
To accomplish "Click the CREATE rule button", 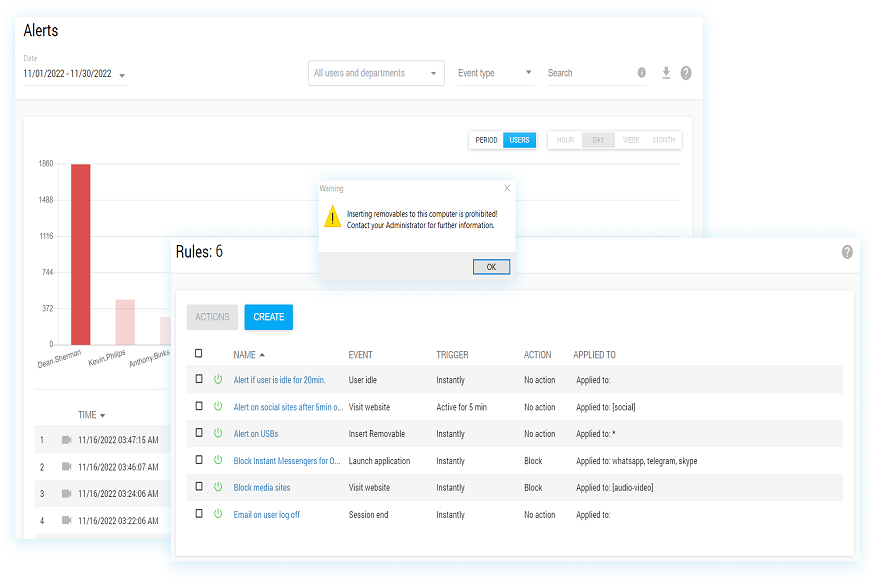I will coord(268,317).
